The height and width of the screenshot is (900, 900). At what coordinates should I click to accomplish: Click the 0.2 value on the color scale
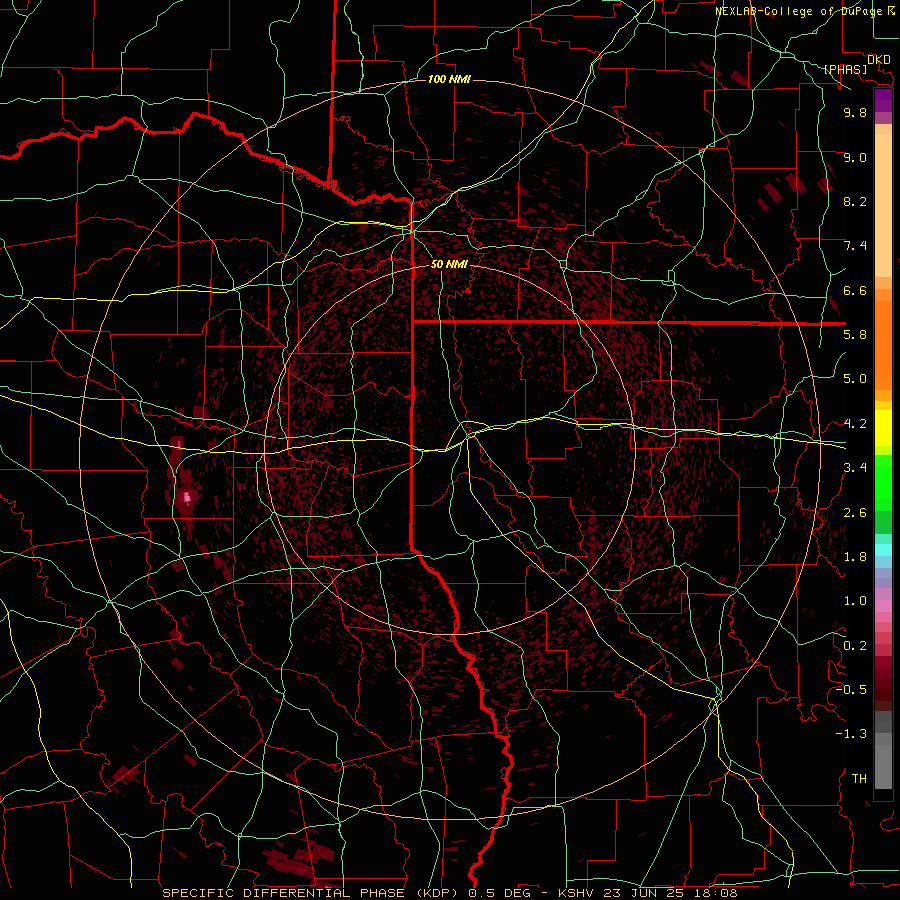[x=855, y=646]
